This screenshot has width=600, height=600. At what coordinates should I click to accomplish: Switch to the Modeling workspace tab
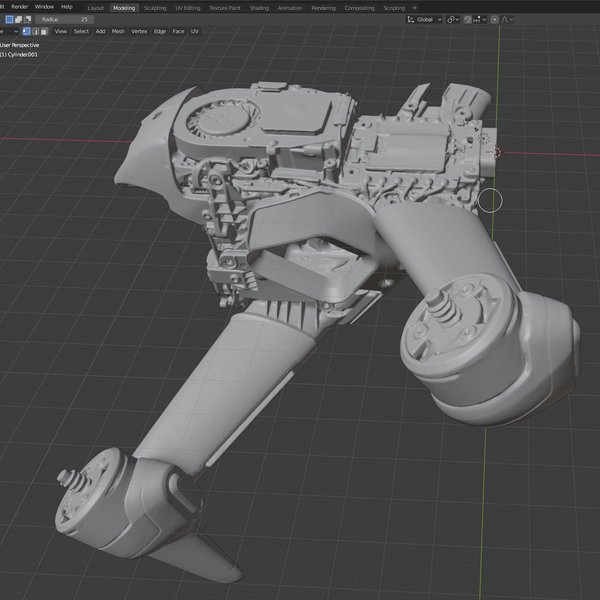pyautogui.click(x=124, y=8)
